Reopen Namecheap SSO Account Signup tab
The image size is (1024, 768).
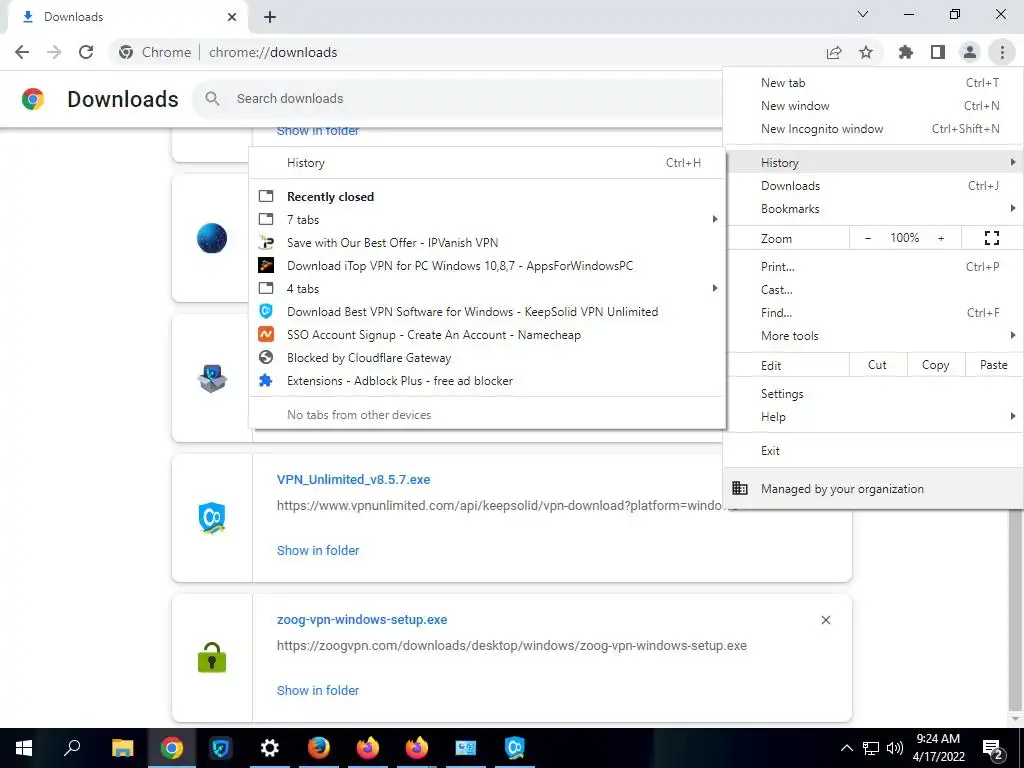coord(488,335)
